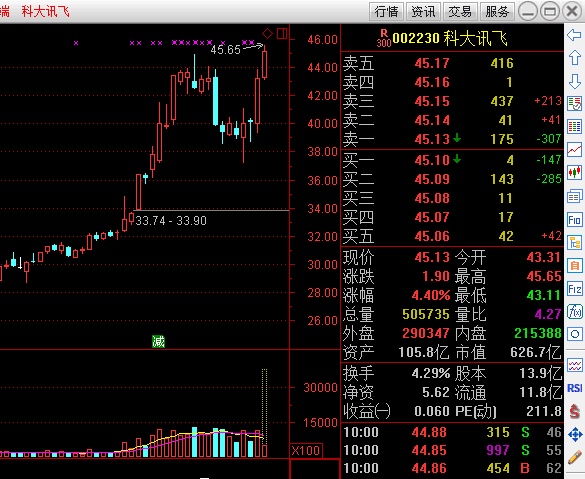Click the red diamond icon above chart
The height and width of the screenshot is (479, 585).
[x=268, y=34]
